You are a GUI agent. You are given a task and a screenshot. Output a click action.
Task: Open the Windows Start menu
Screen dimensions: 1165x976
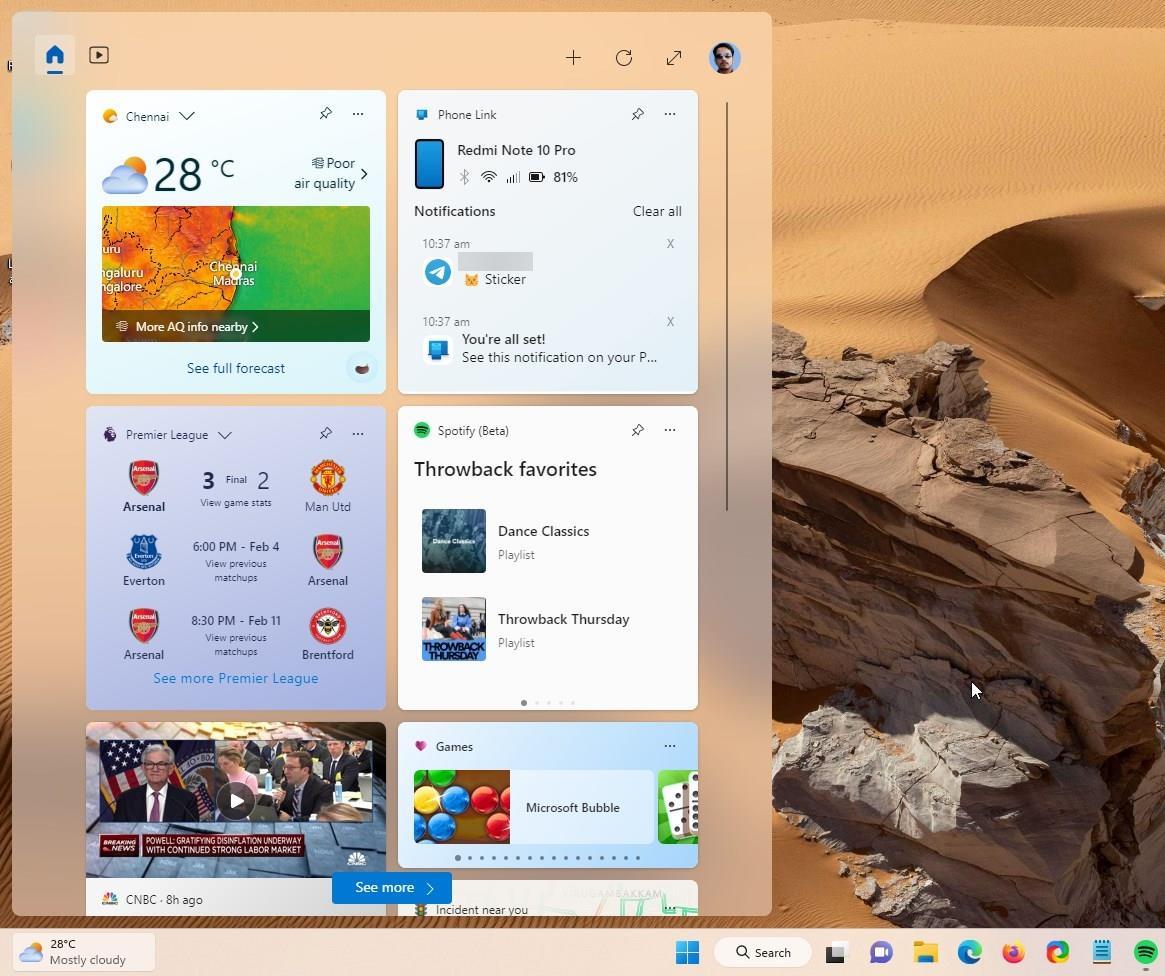pyautogui.click(x=687, y=952)
